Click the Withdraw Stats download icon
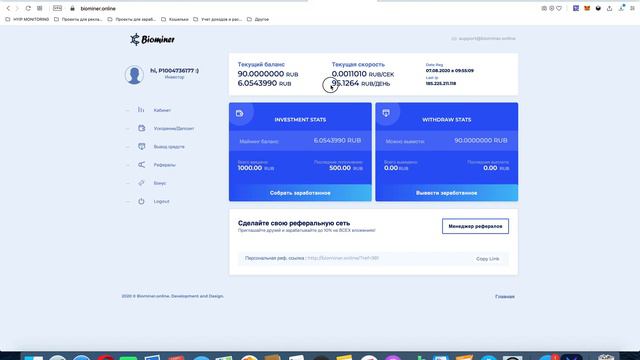This screenshot has height=360, width=640. click(386, 113)
